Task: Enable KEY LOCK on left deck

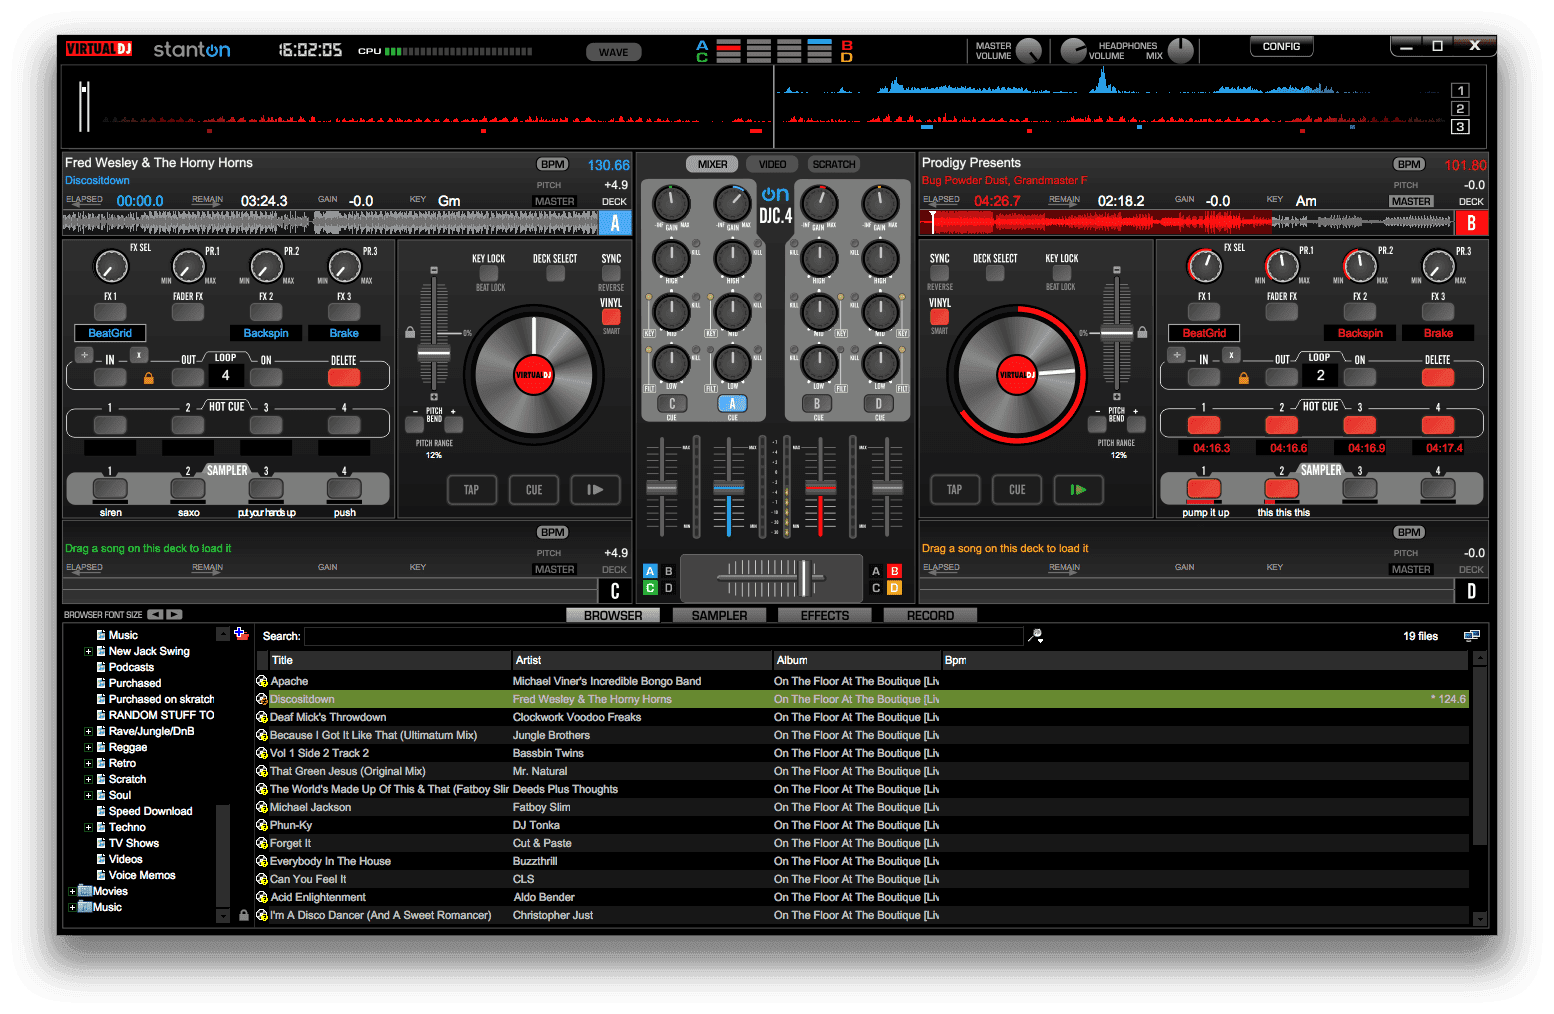Action: 488,272
